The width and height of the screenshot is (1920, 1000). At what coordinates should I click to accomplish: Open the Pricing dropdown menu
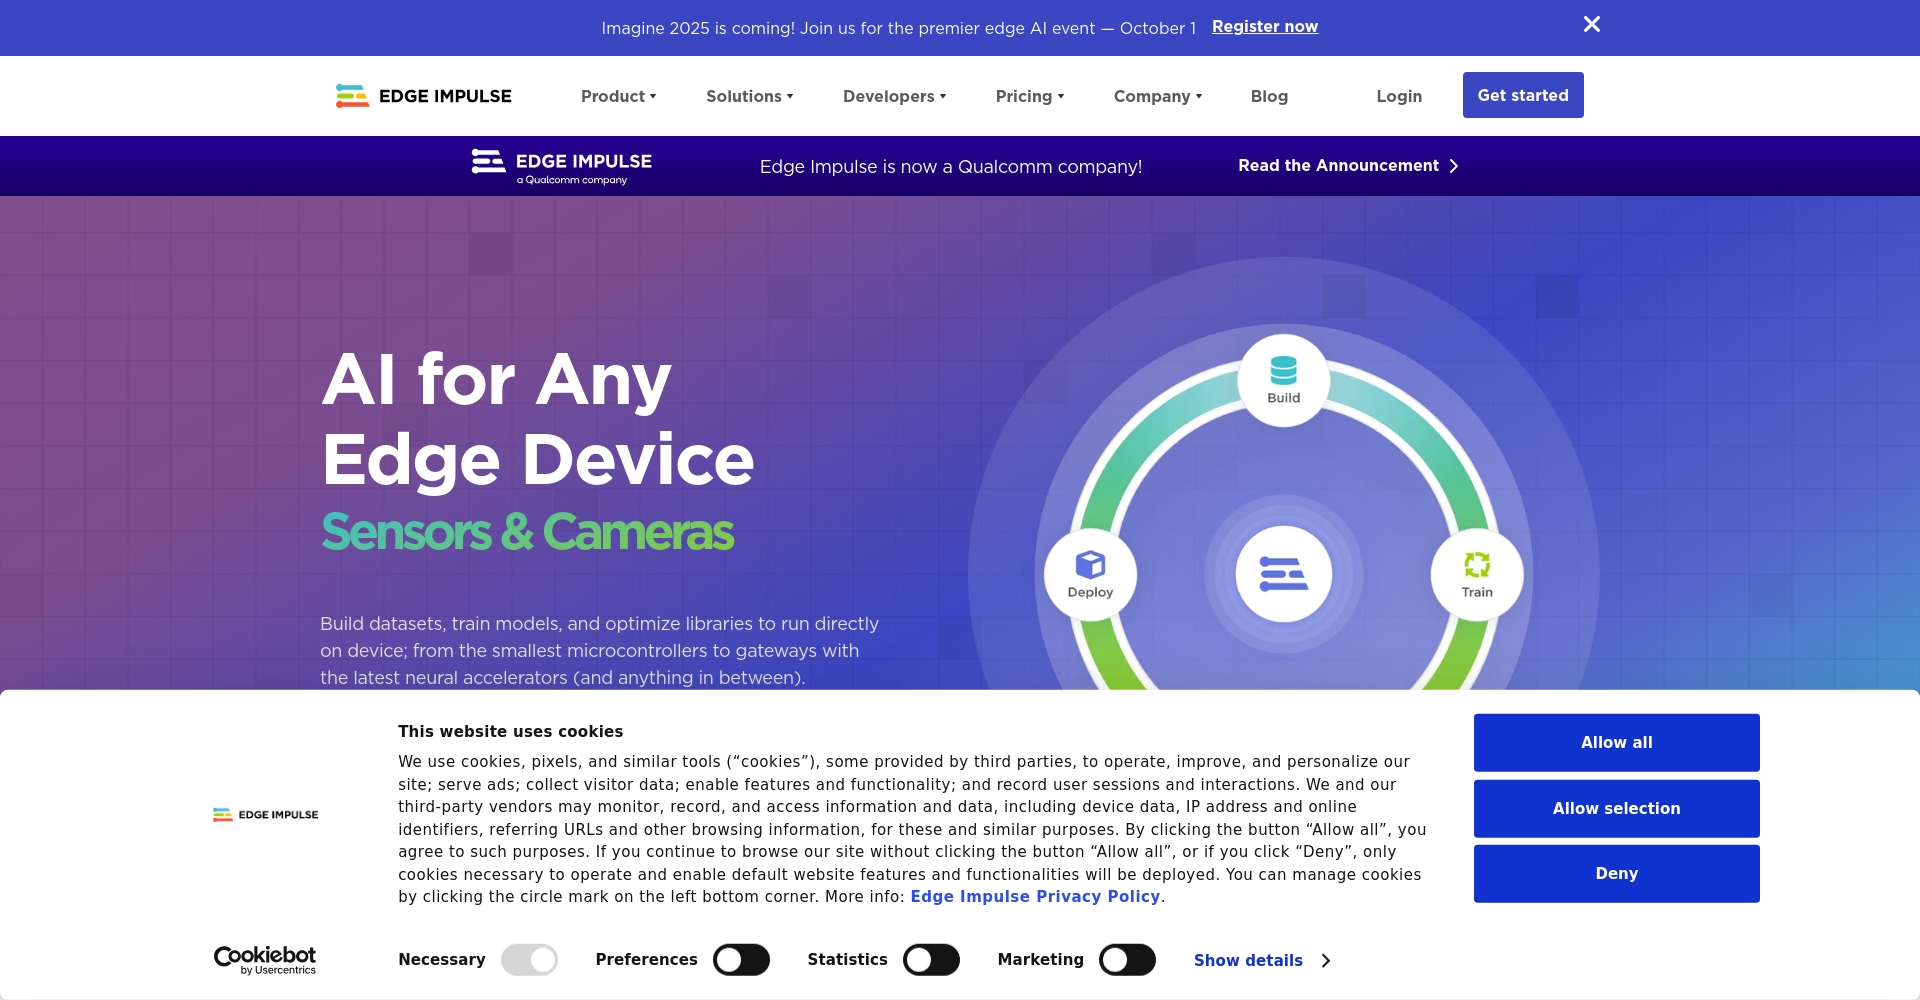(1029, 96)
